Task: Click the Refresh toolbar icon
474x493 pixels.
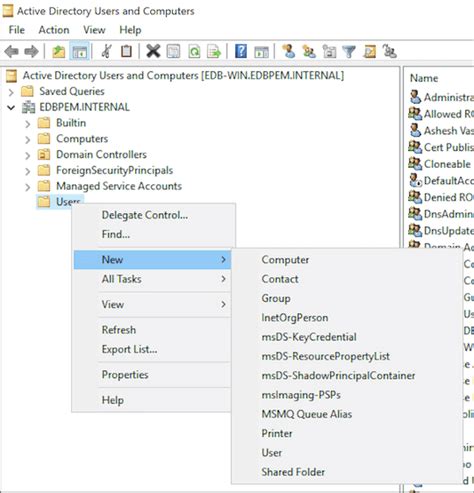Action: [194, 52]
